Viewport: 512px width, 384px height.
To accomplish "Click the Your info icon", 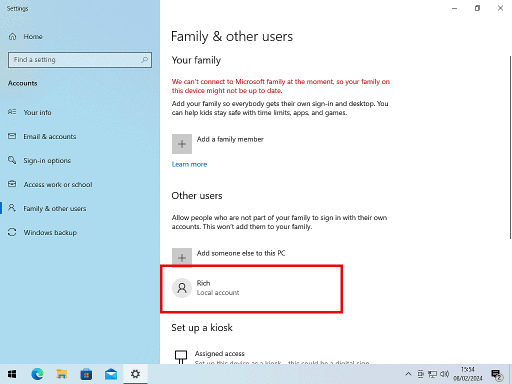I will point(12,112).
